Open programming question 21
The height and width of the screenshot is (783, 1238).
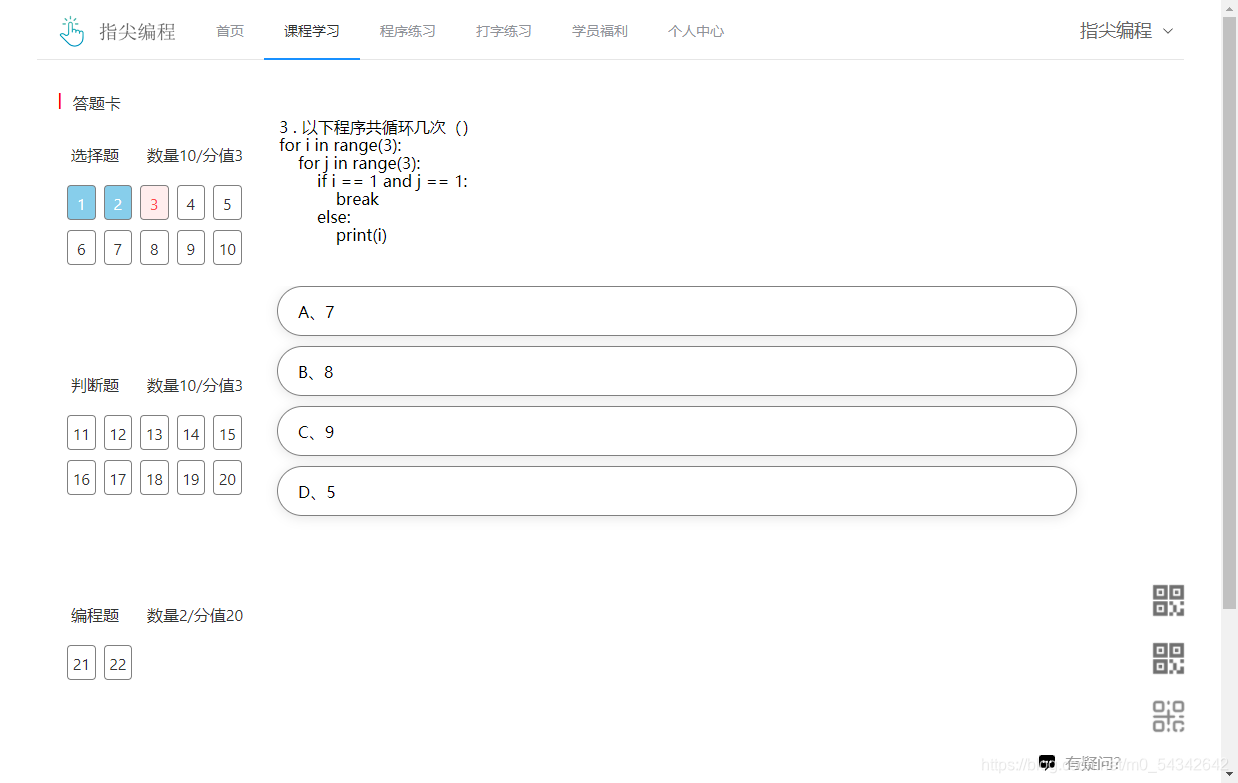coord(81,663)
